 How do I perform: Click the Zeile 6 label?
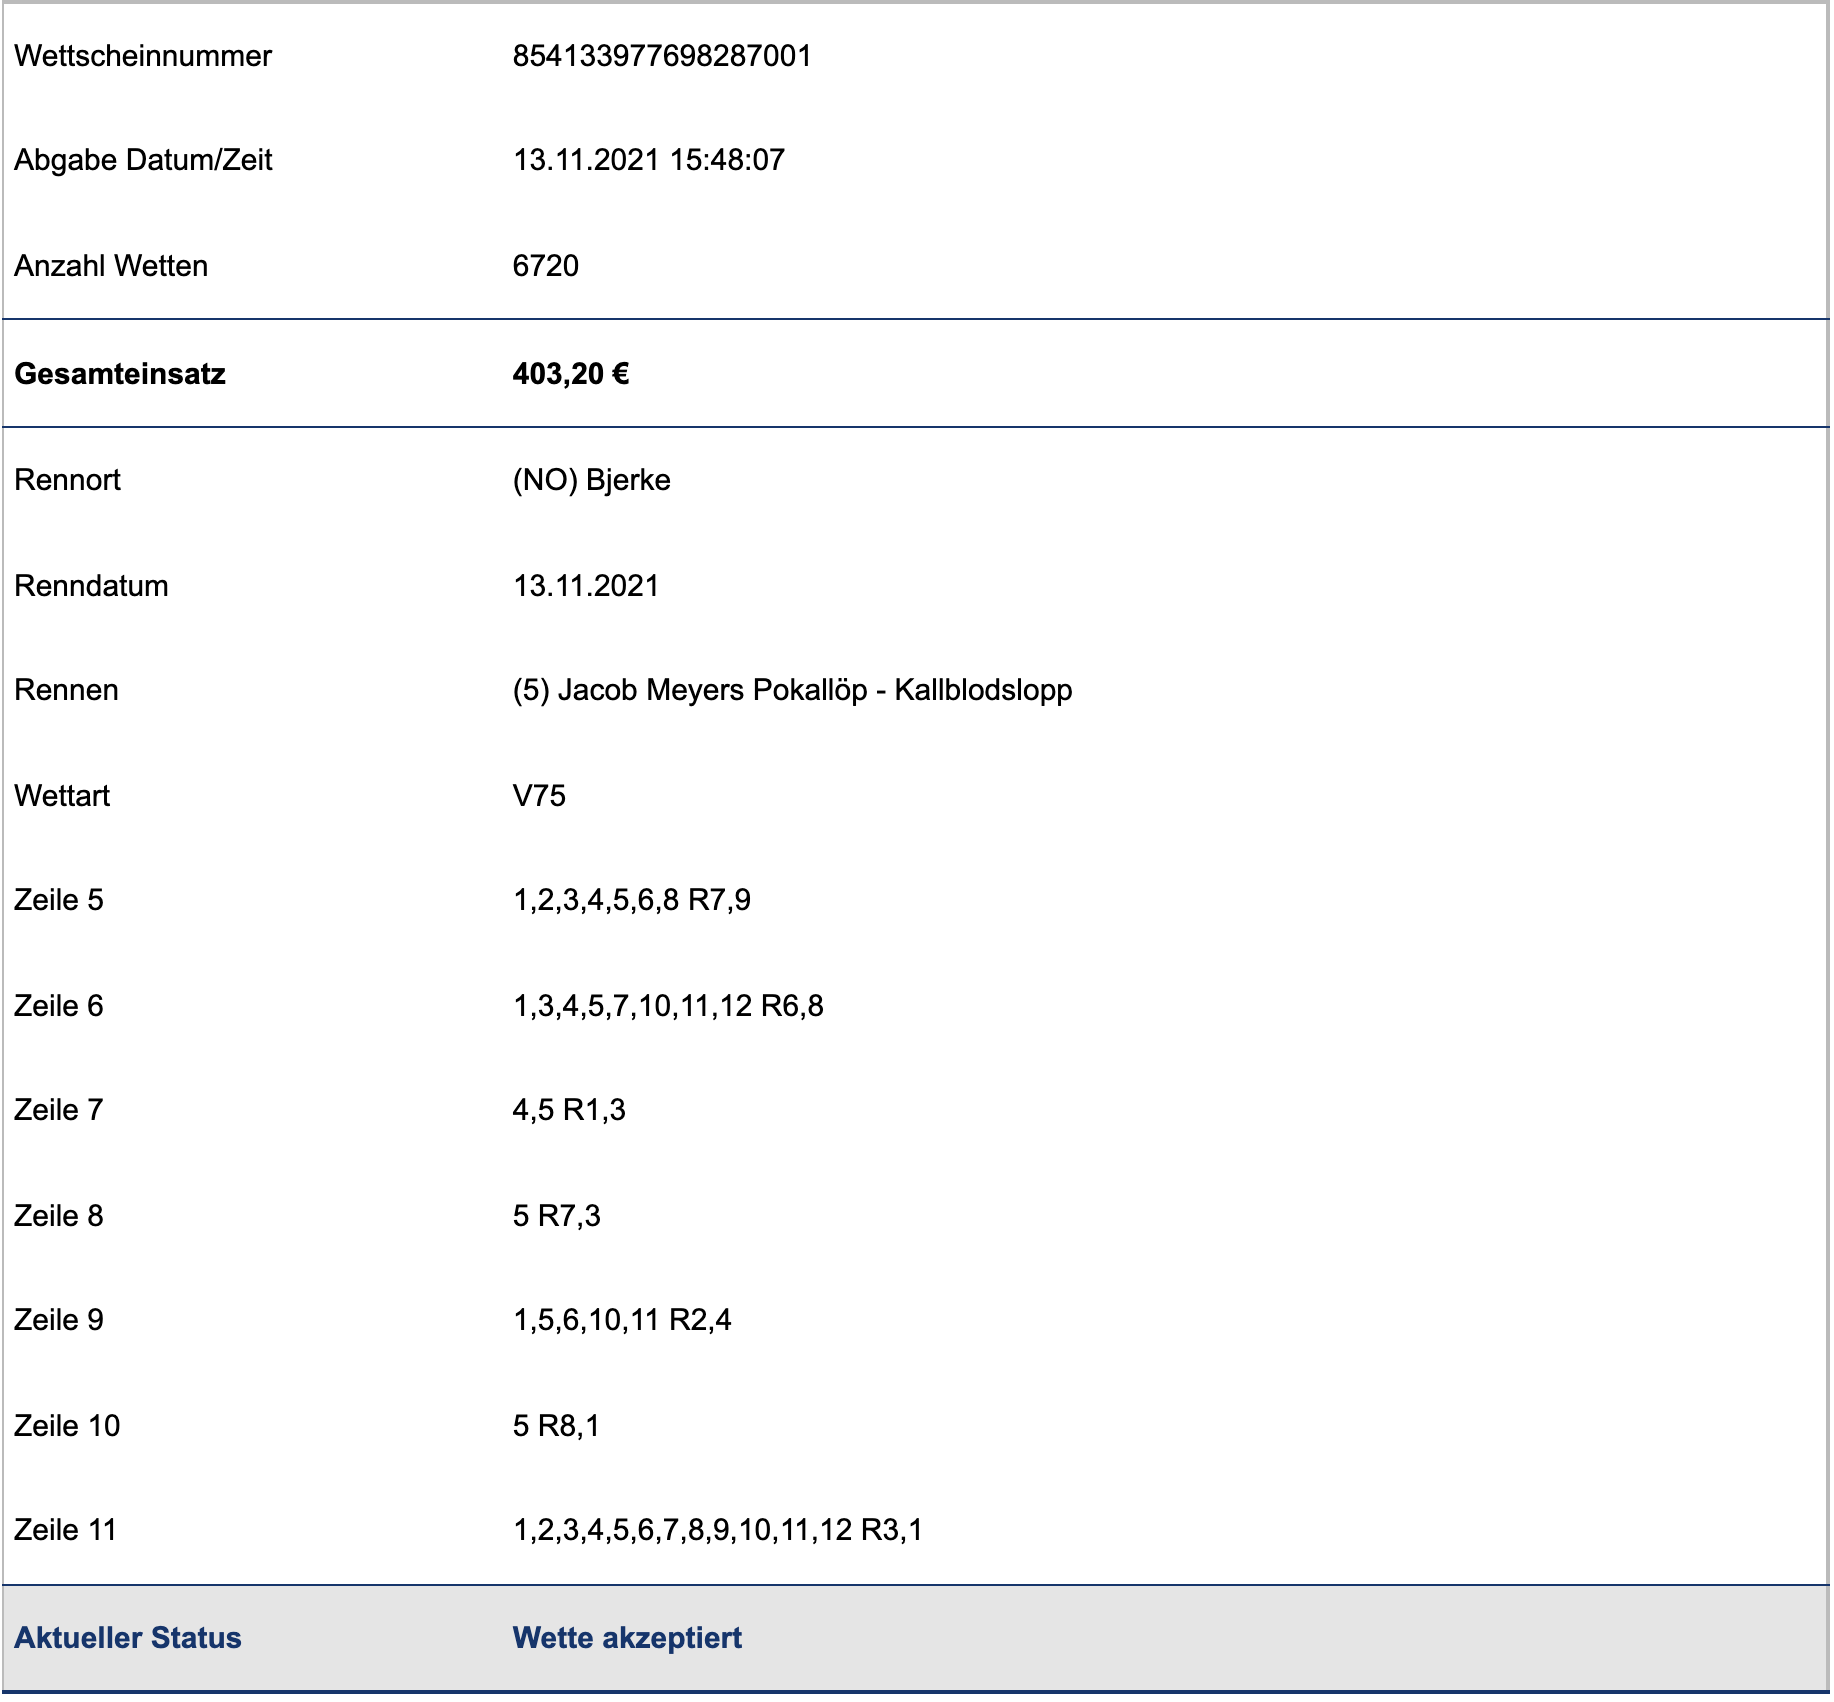[59, 1006]
